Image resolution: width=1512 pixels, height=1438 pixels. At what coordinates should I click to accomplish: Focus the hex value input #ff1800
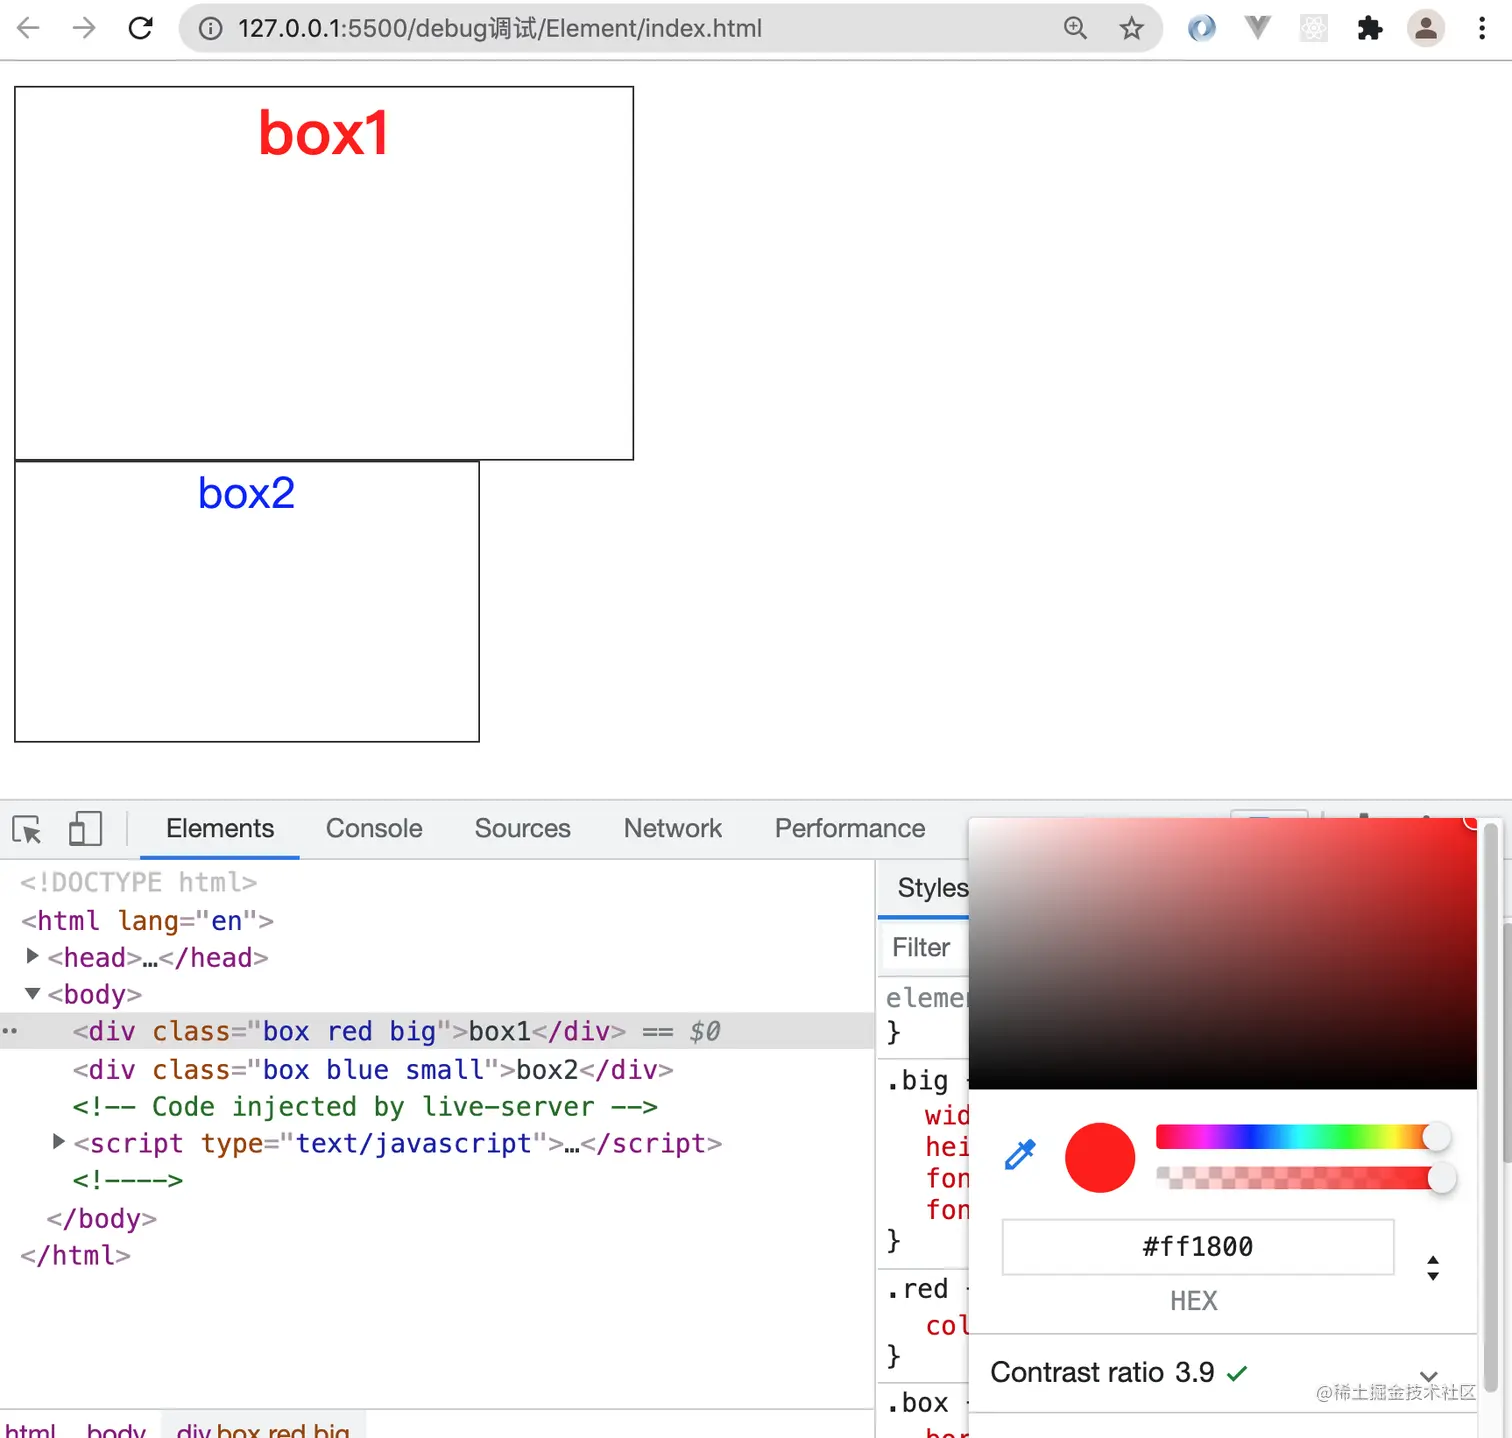pyautogui.click(x=1198, y=1246)
